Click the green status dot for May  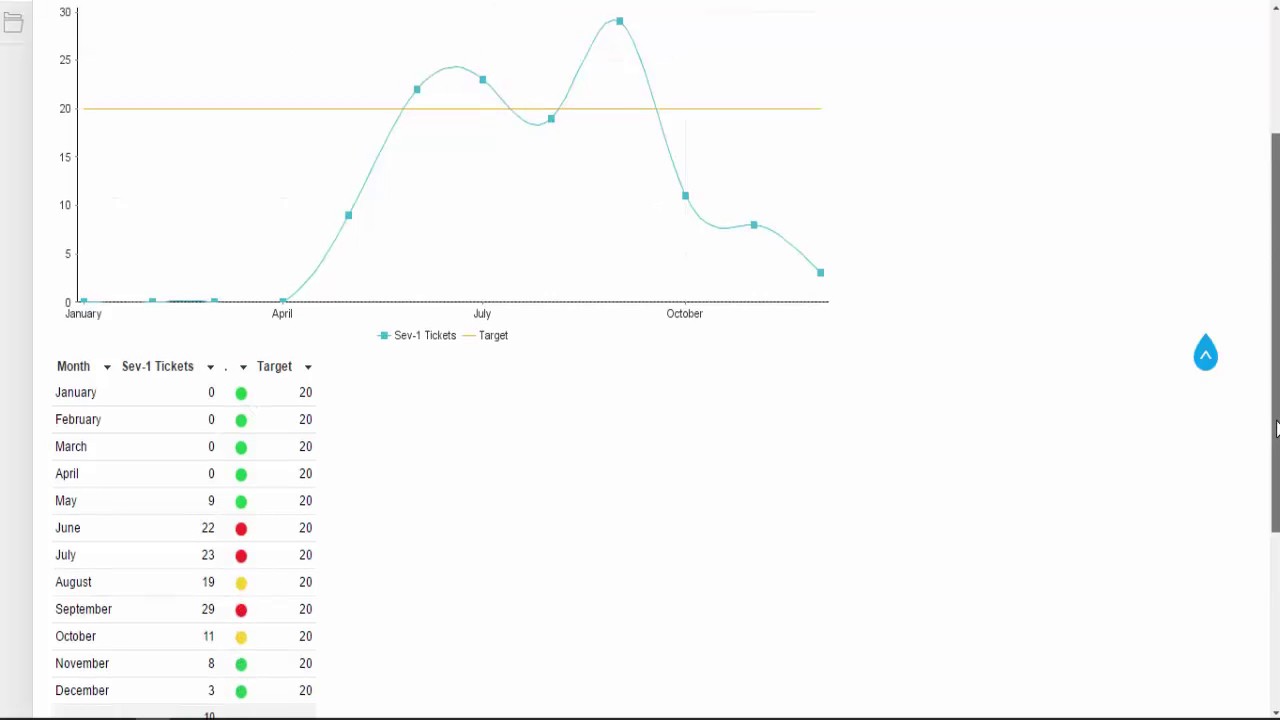tap(241, 501)
